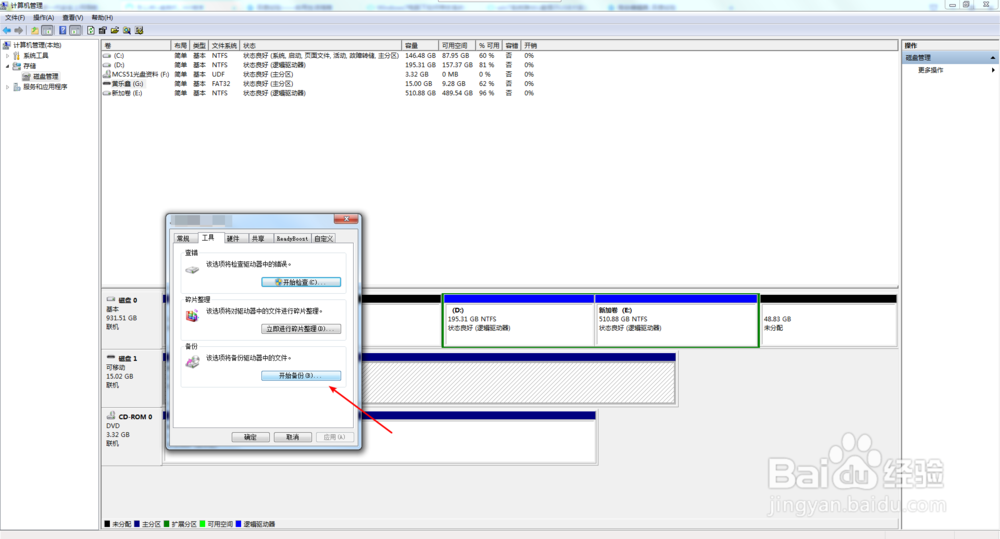Screen dimensions: 1000x539
Task: Click the Refresh toolbar icon
Action: tap(91, 31)
